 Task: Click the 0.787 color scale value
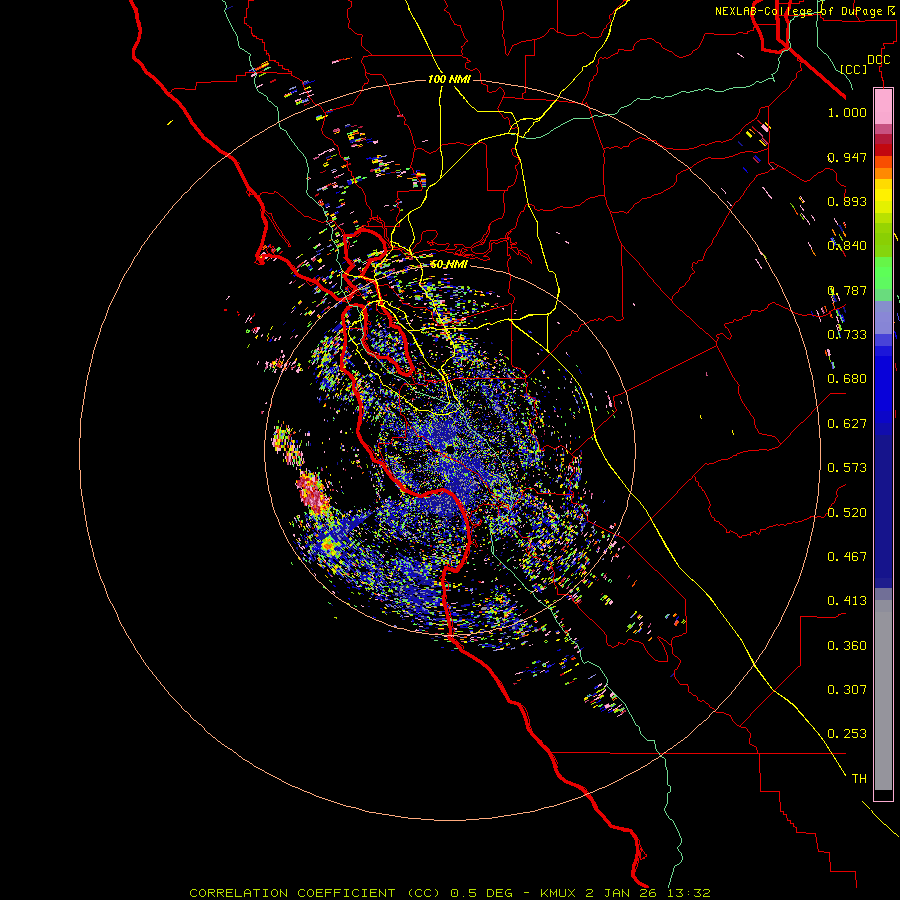pyautogui.click(x=847, y=290)
